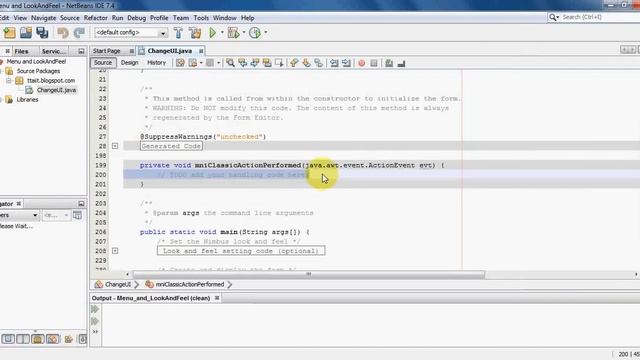Click the editor horizontal scrollbar thumb
This screenshot has height=360, width=640.
tap(309, 274)
